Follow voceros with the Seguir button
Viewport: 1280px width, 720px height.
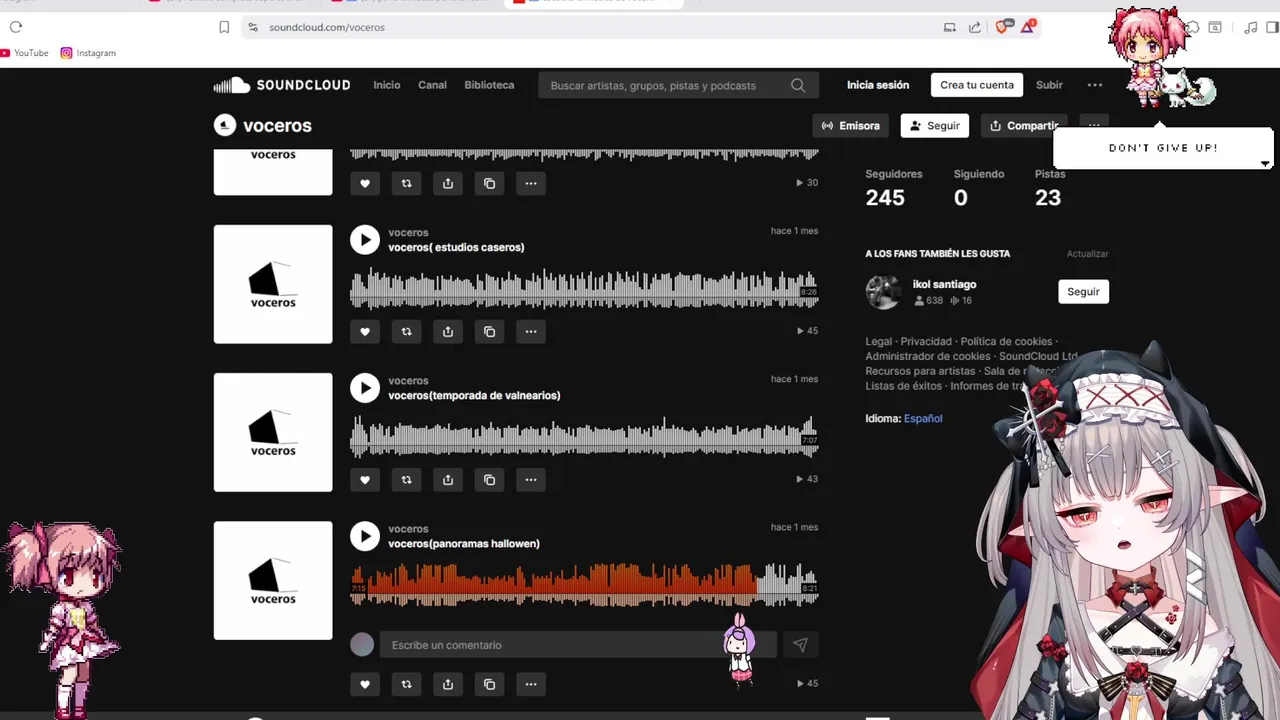935,126
